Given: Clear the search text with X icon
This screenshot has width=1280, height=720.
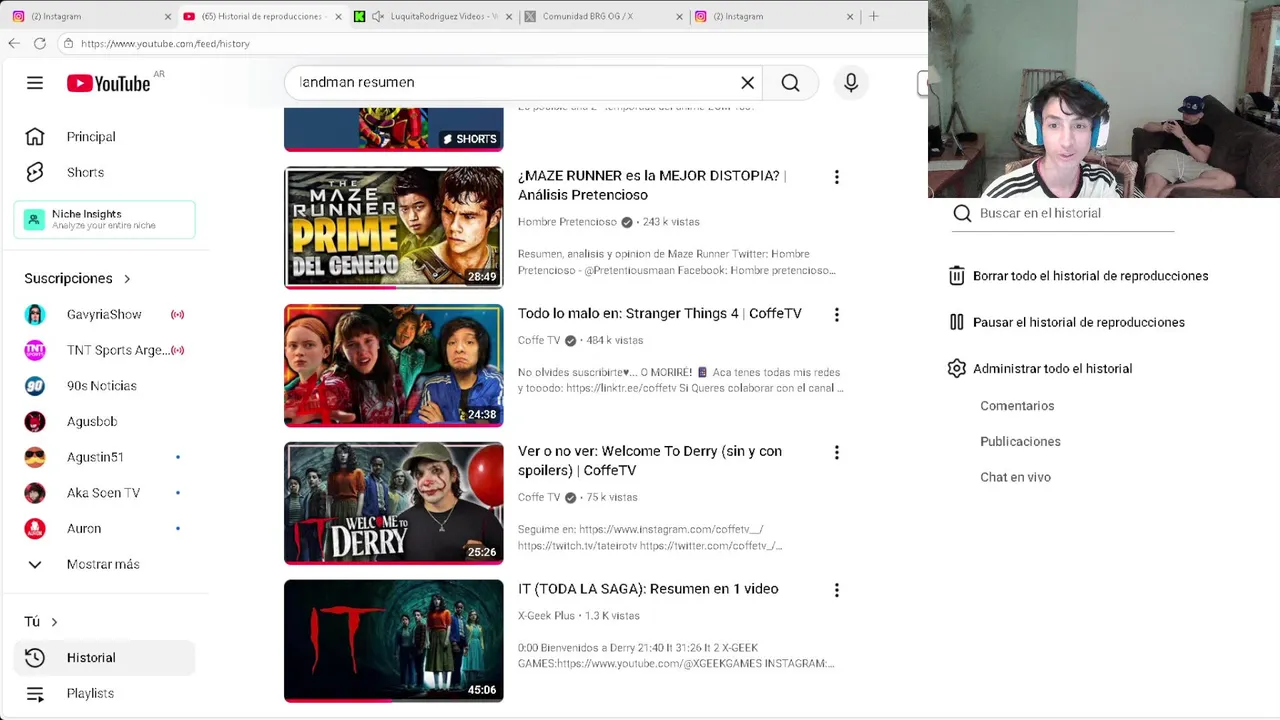Looking at the screenshot, I should [x=747, y=83].
